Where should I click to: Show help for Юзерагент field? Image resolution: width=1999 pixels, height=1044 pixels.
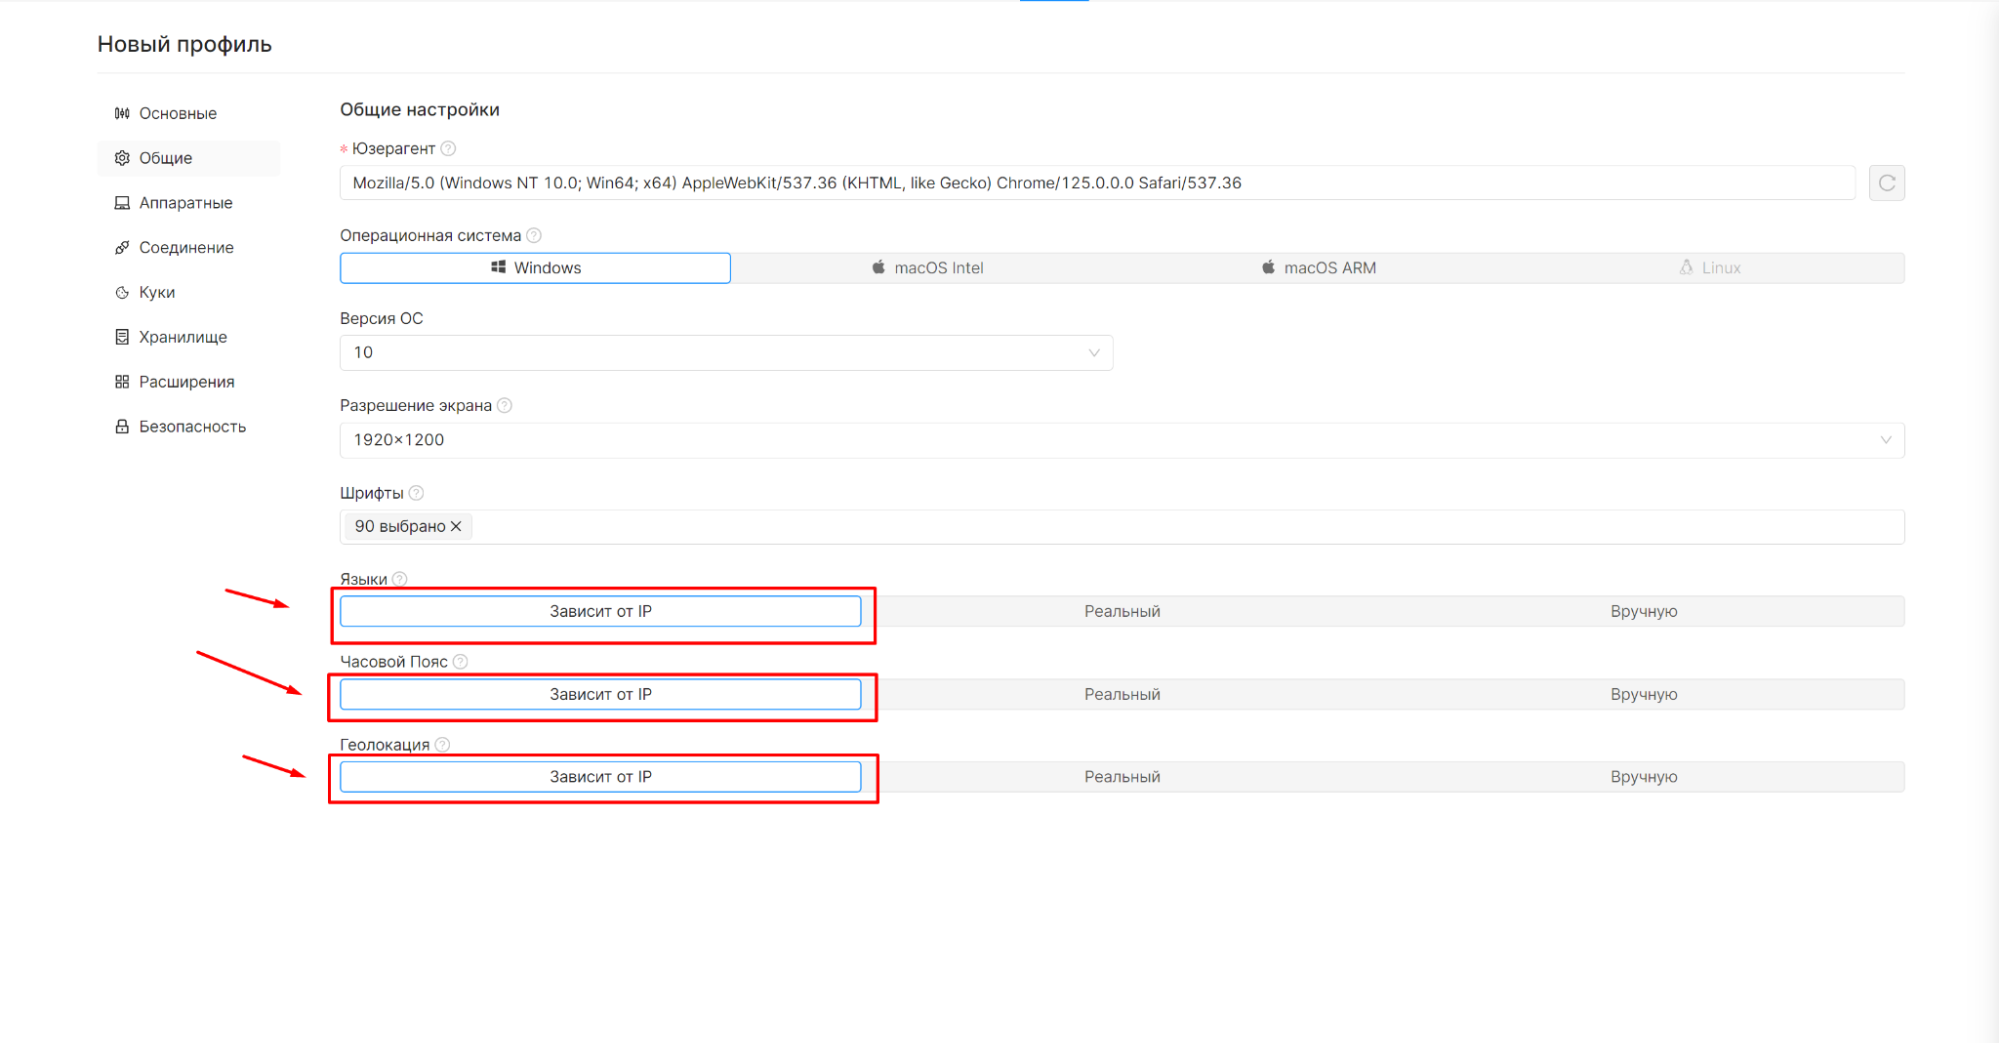click(449, 148)
